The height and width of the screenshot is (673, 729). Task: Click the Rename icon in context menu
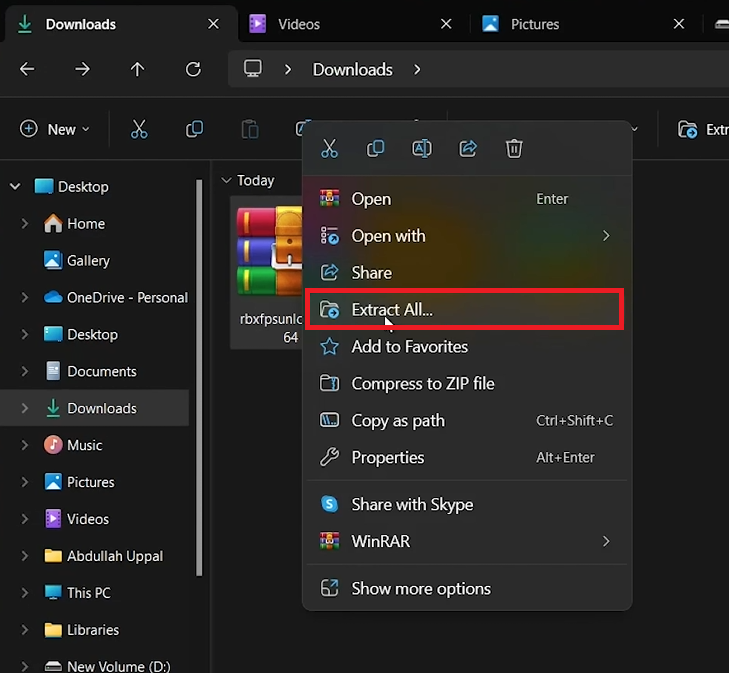pos(422,149)
